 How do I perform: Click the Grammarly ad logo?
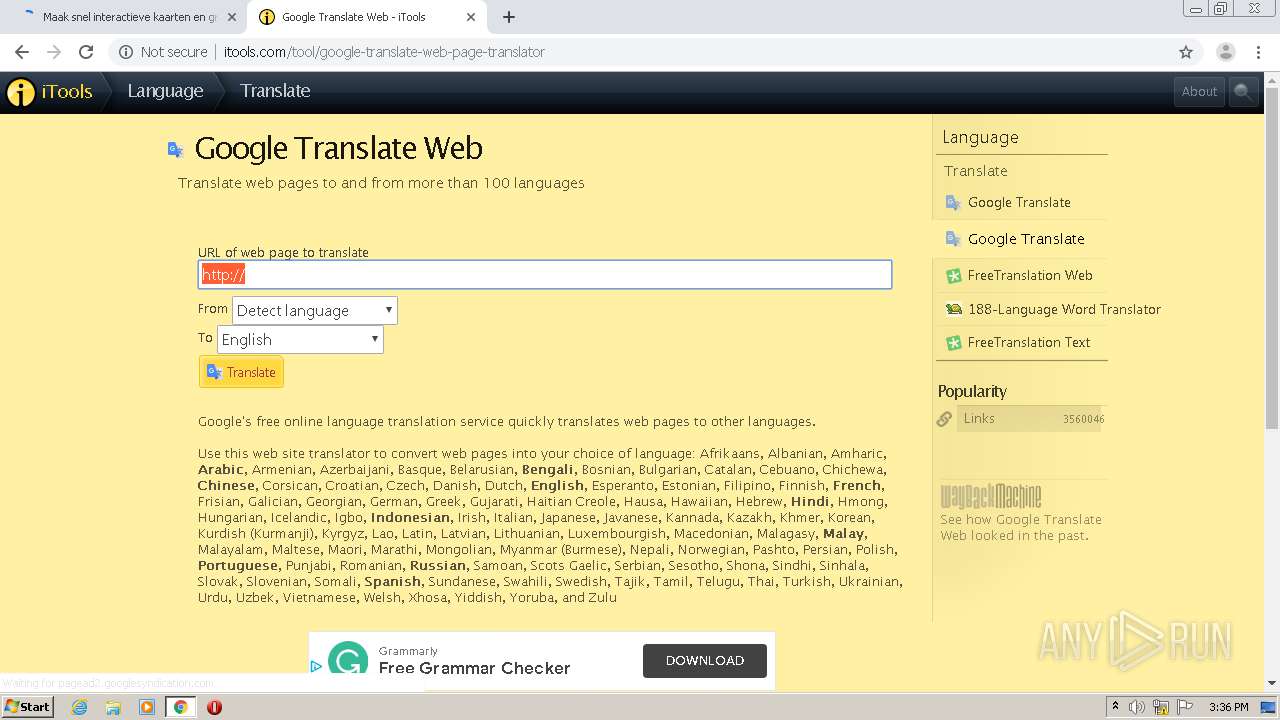click(348, 660)
